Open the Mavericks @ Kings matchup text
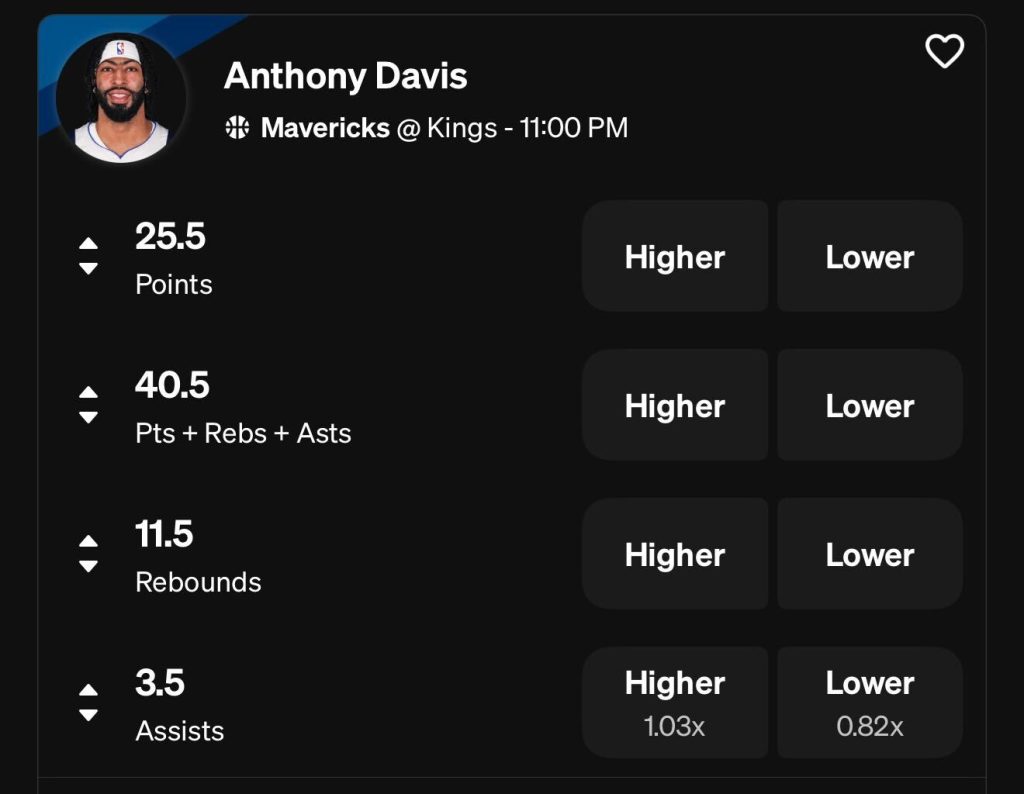The image size is (1024, 794). click(444, 128)
